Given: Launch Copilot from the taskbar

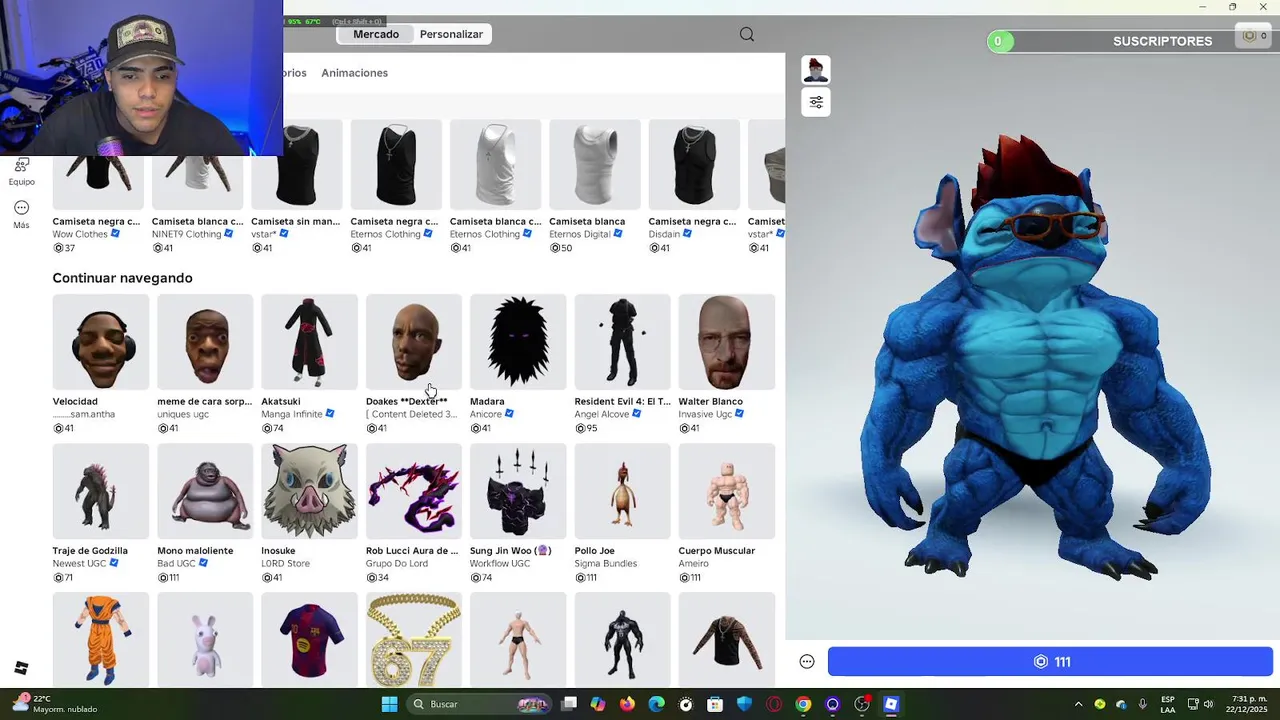Looking at the screenshot, I should click(598, 704).
